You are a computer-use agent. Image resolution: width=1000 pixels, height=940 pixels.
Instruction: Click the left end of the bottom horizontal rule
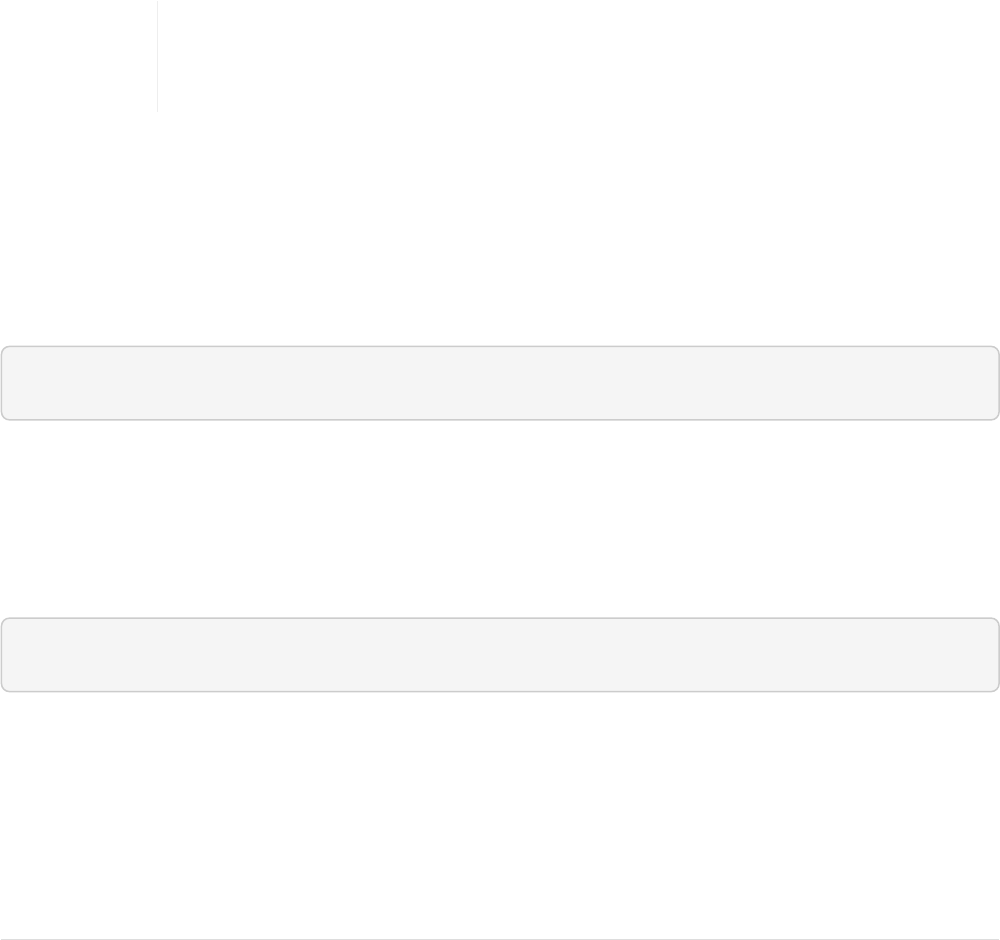pyautogui.click(x=4, y=939)
